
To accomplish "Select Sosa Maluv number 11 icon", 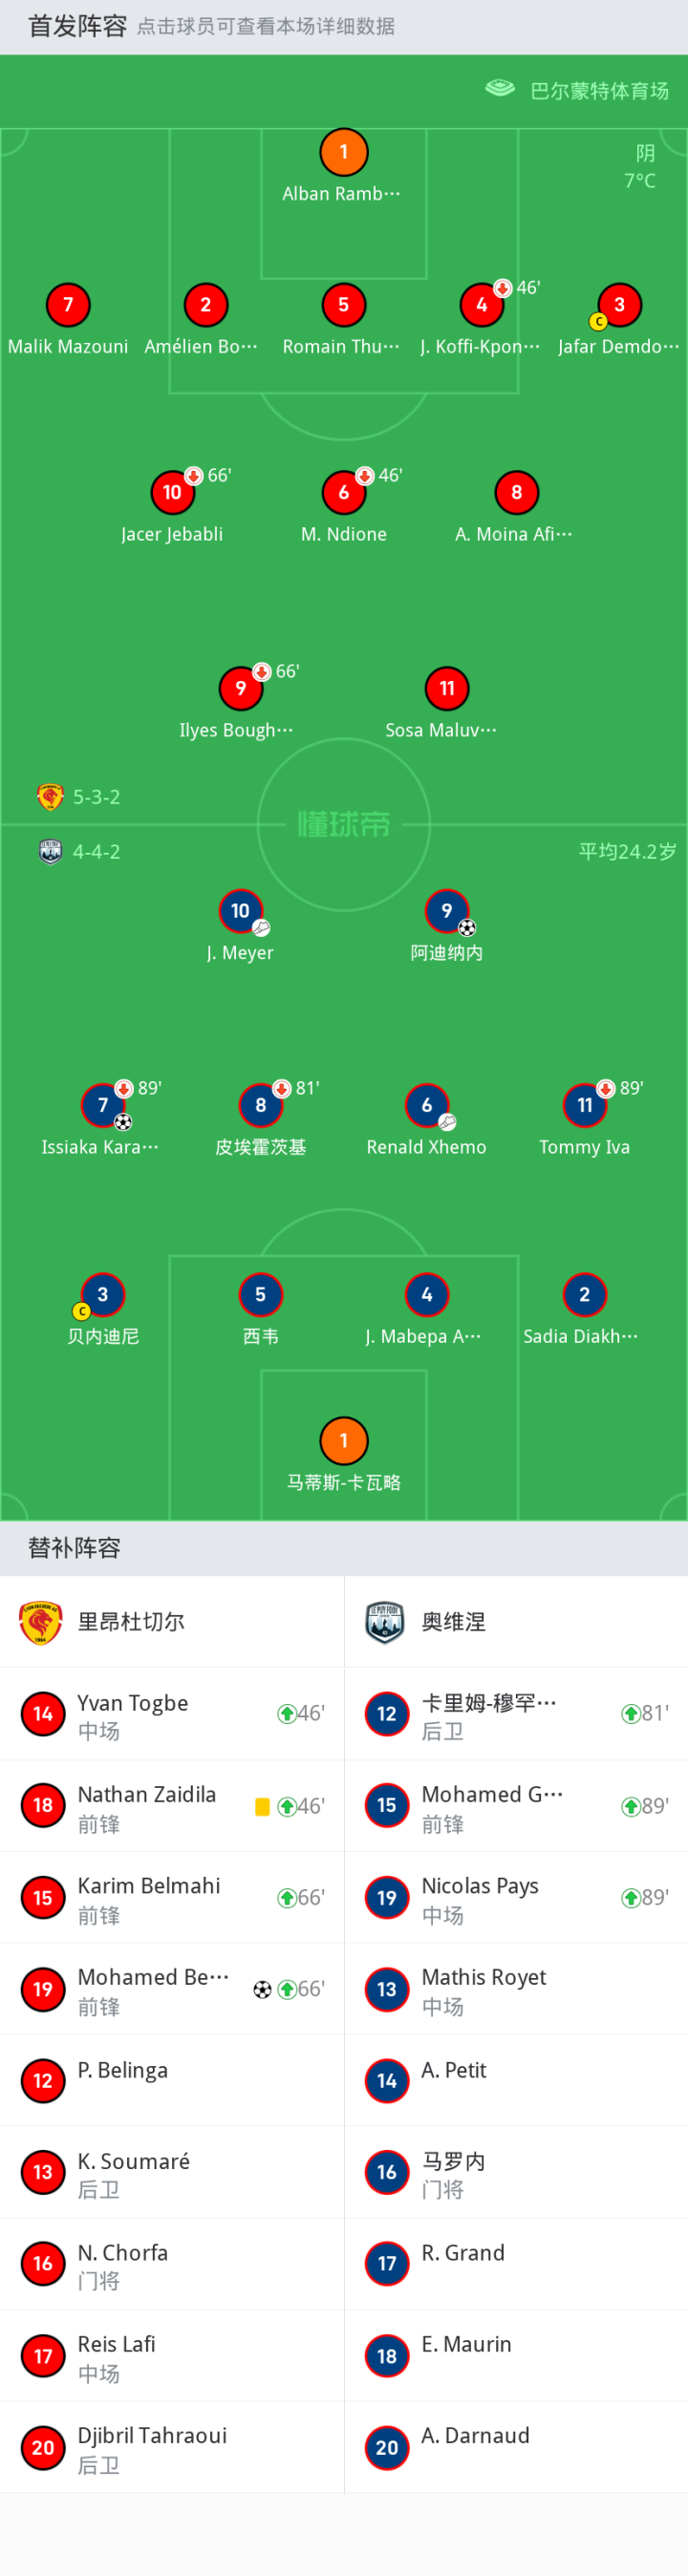I will [447, 688].
